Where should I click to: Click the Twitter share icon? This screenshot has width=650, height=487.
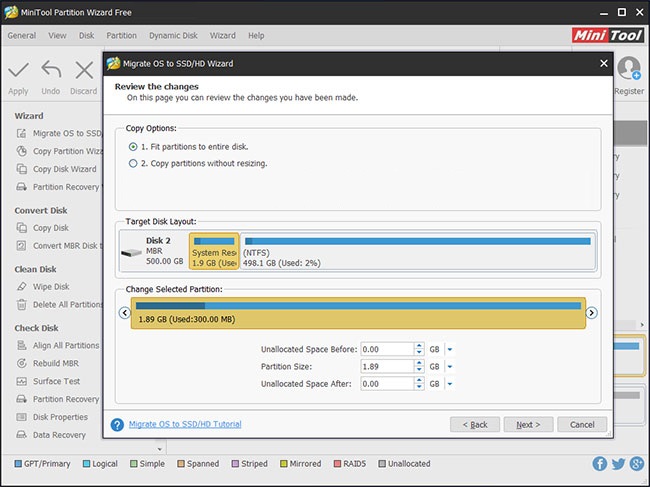[617, 464]
